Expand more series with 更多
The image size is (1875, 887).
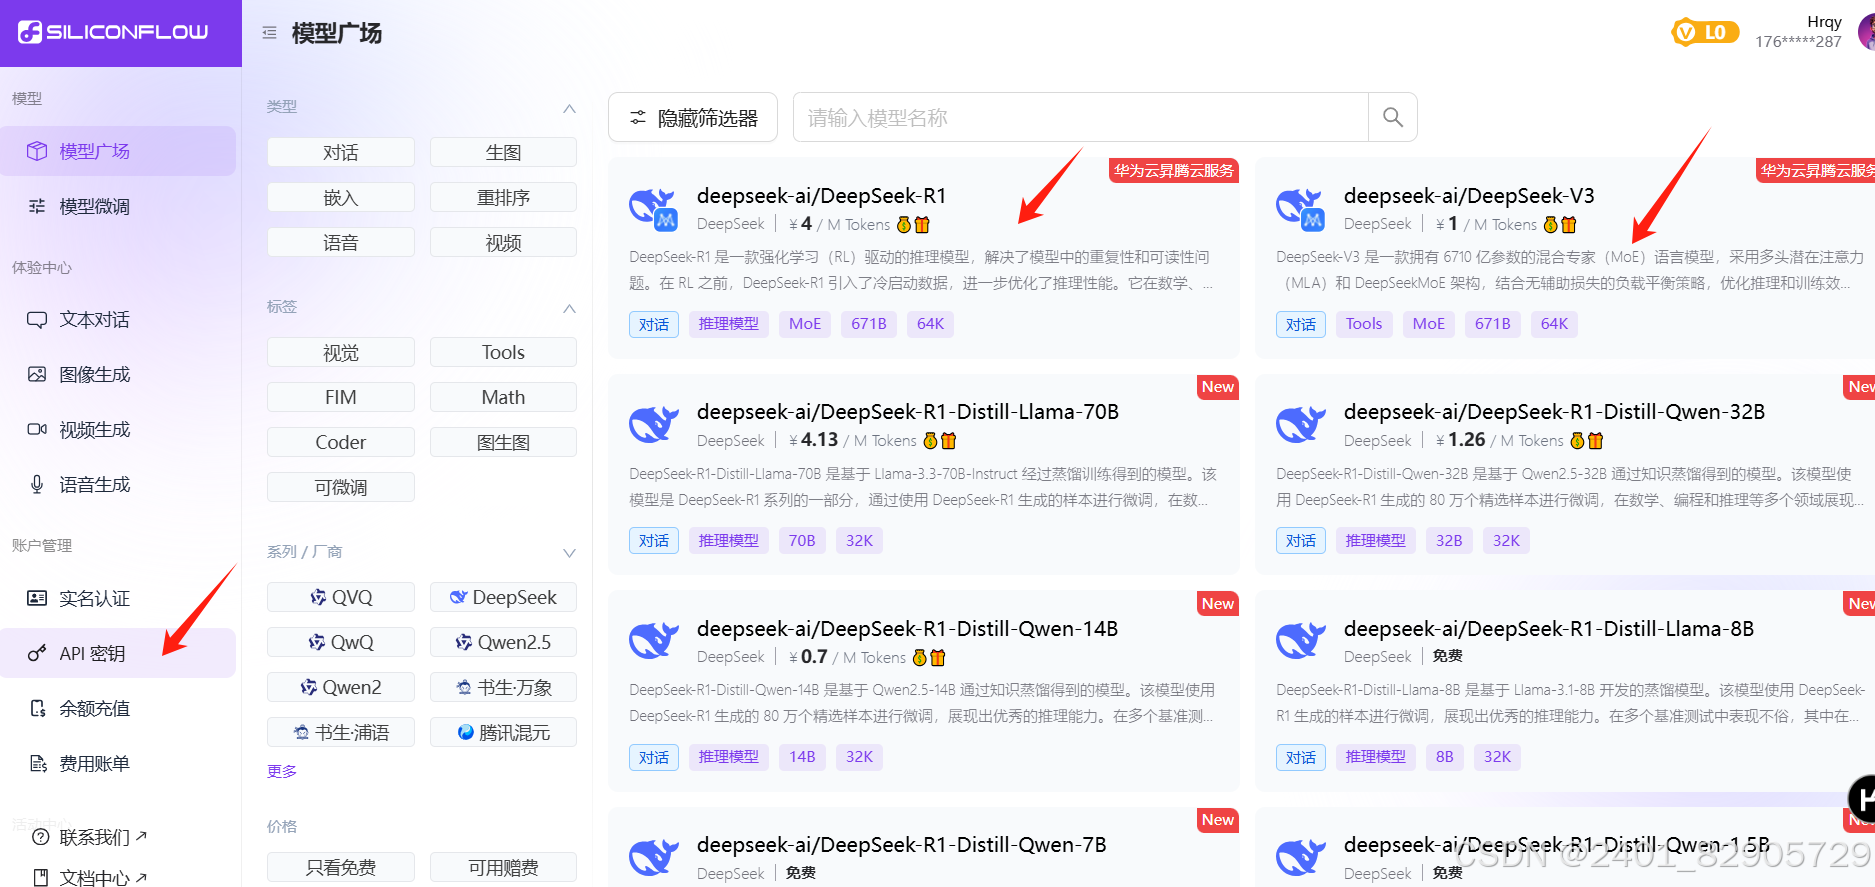(x=282, y=771)
